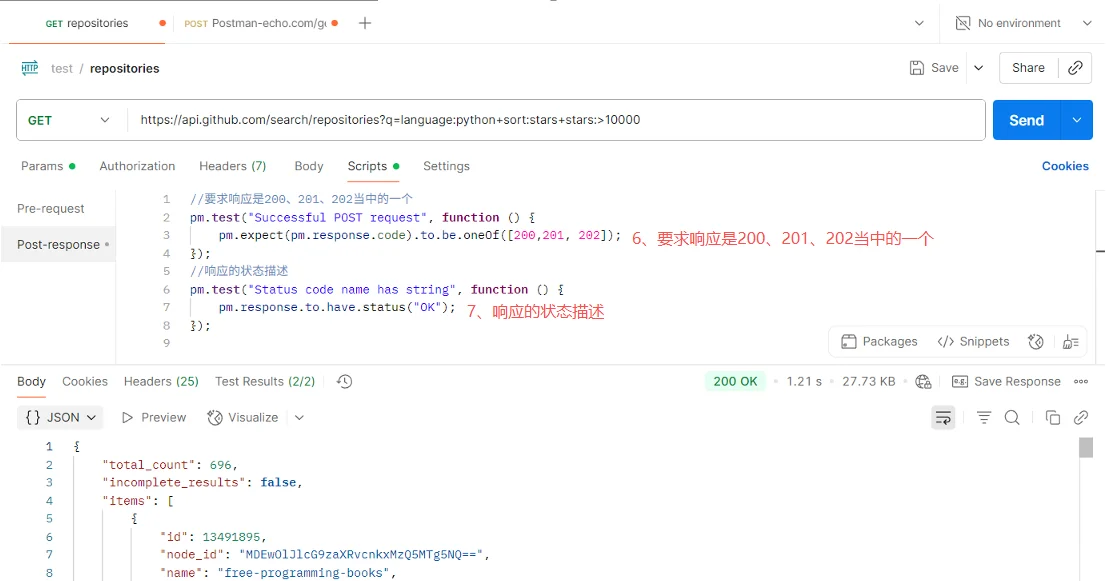Open Packages in script editor

coord(879,341)
